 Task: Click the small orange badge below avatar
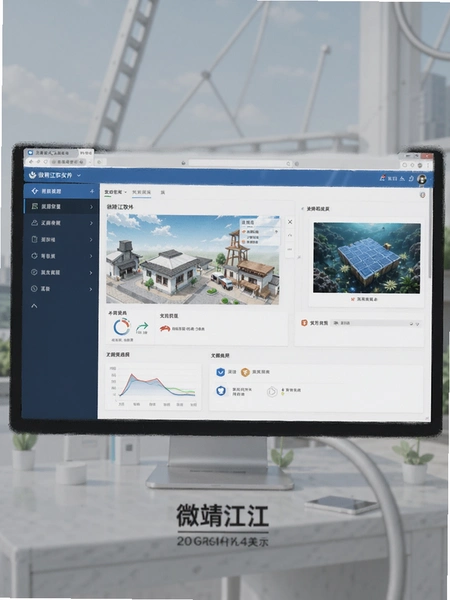click(423, 195)
